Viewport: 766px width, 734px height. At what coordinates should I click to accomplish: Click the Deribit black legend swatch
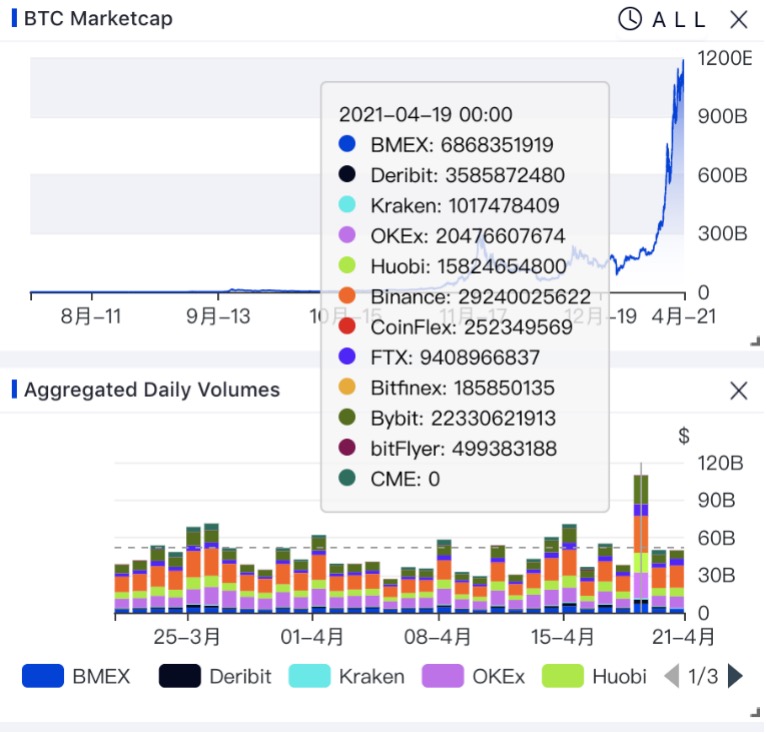[x=180, y=676]
